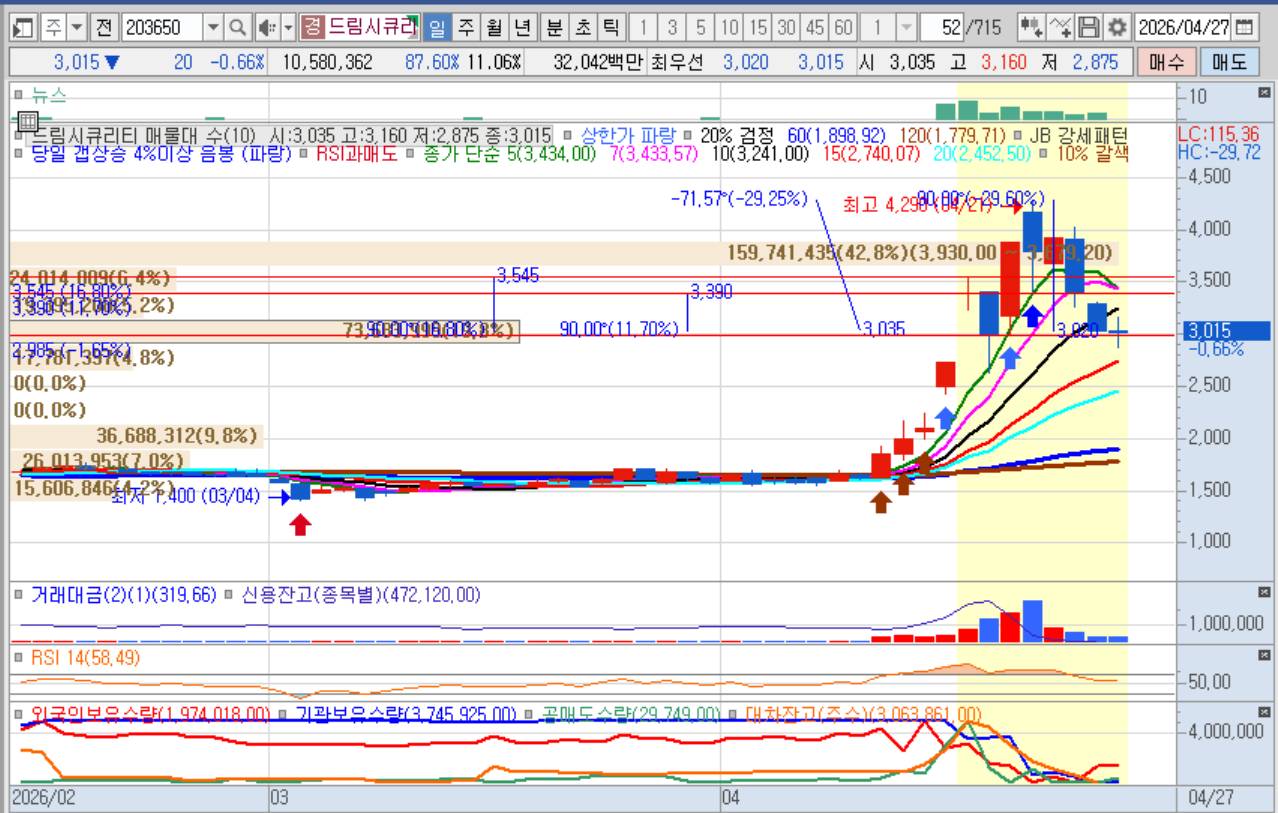Click the add line indicator icon

point(1061,27)
